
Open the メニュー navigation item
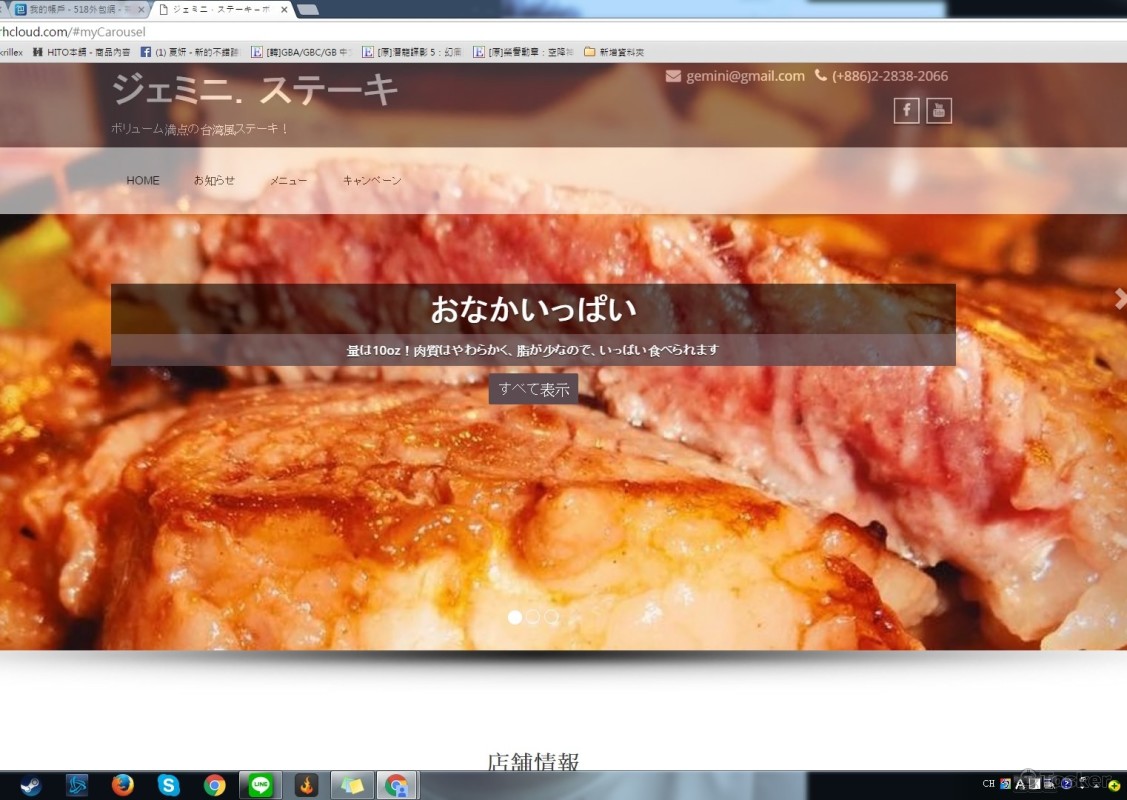(x=288, y=181)
